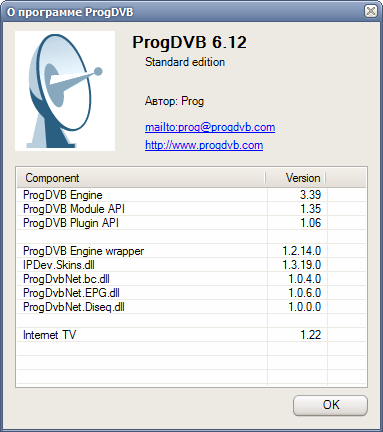This screenshot has height=432, width=383.
Task: Open the mailto:prog@progdvb.com link
Action: coord(210,127)
